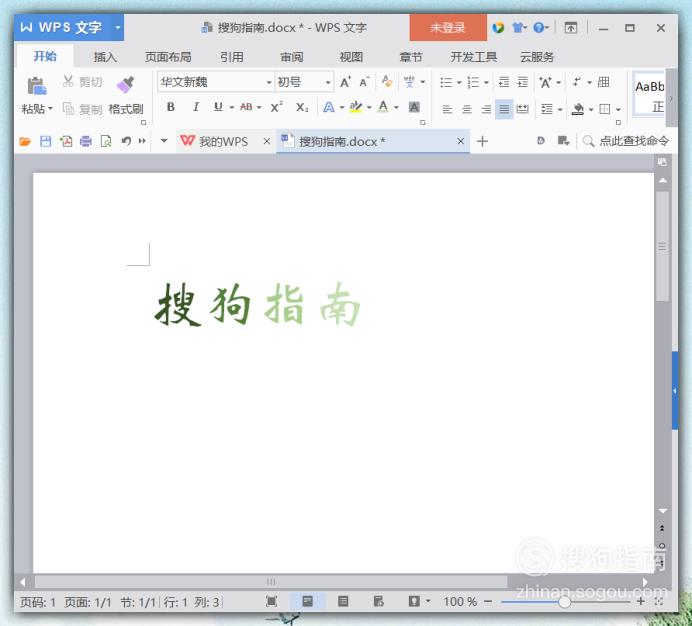Open the font size dropdown 初号

[x=328, y=82]
